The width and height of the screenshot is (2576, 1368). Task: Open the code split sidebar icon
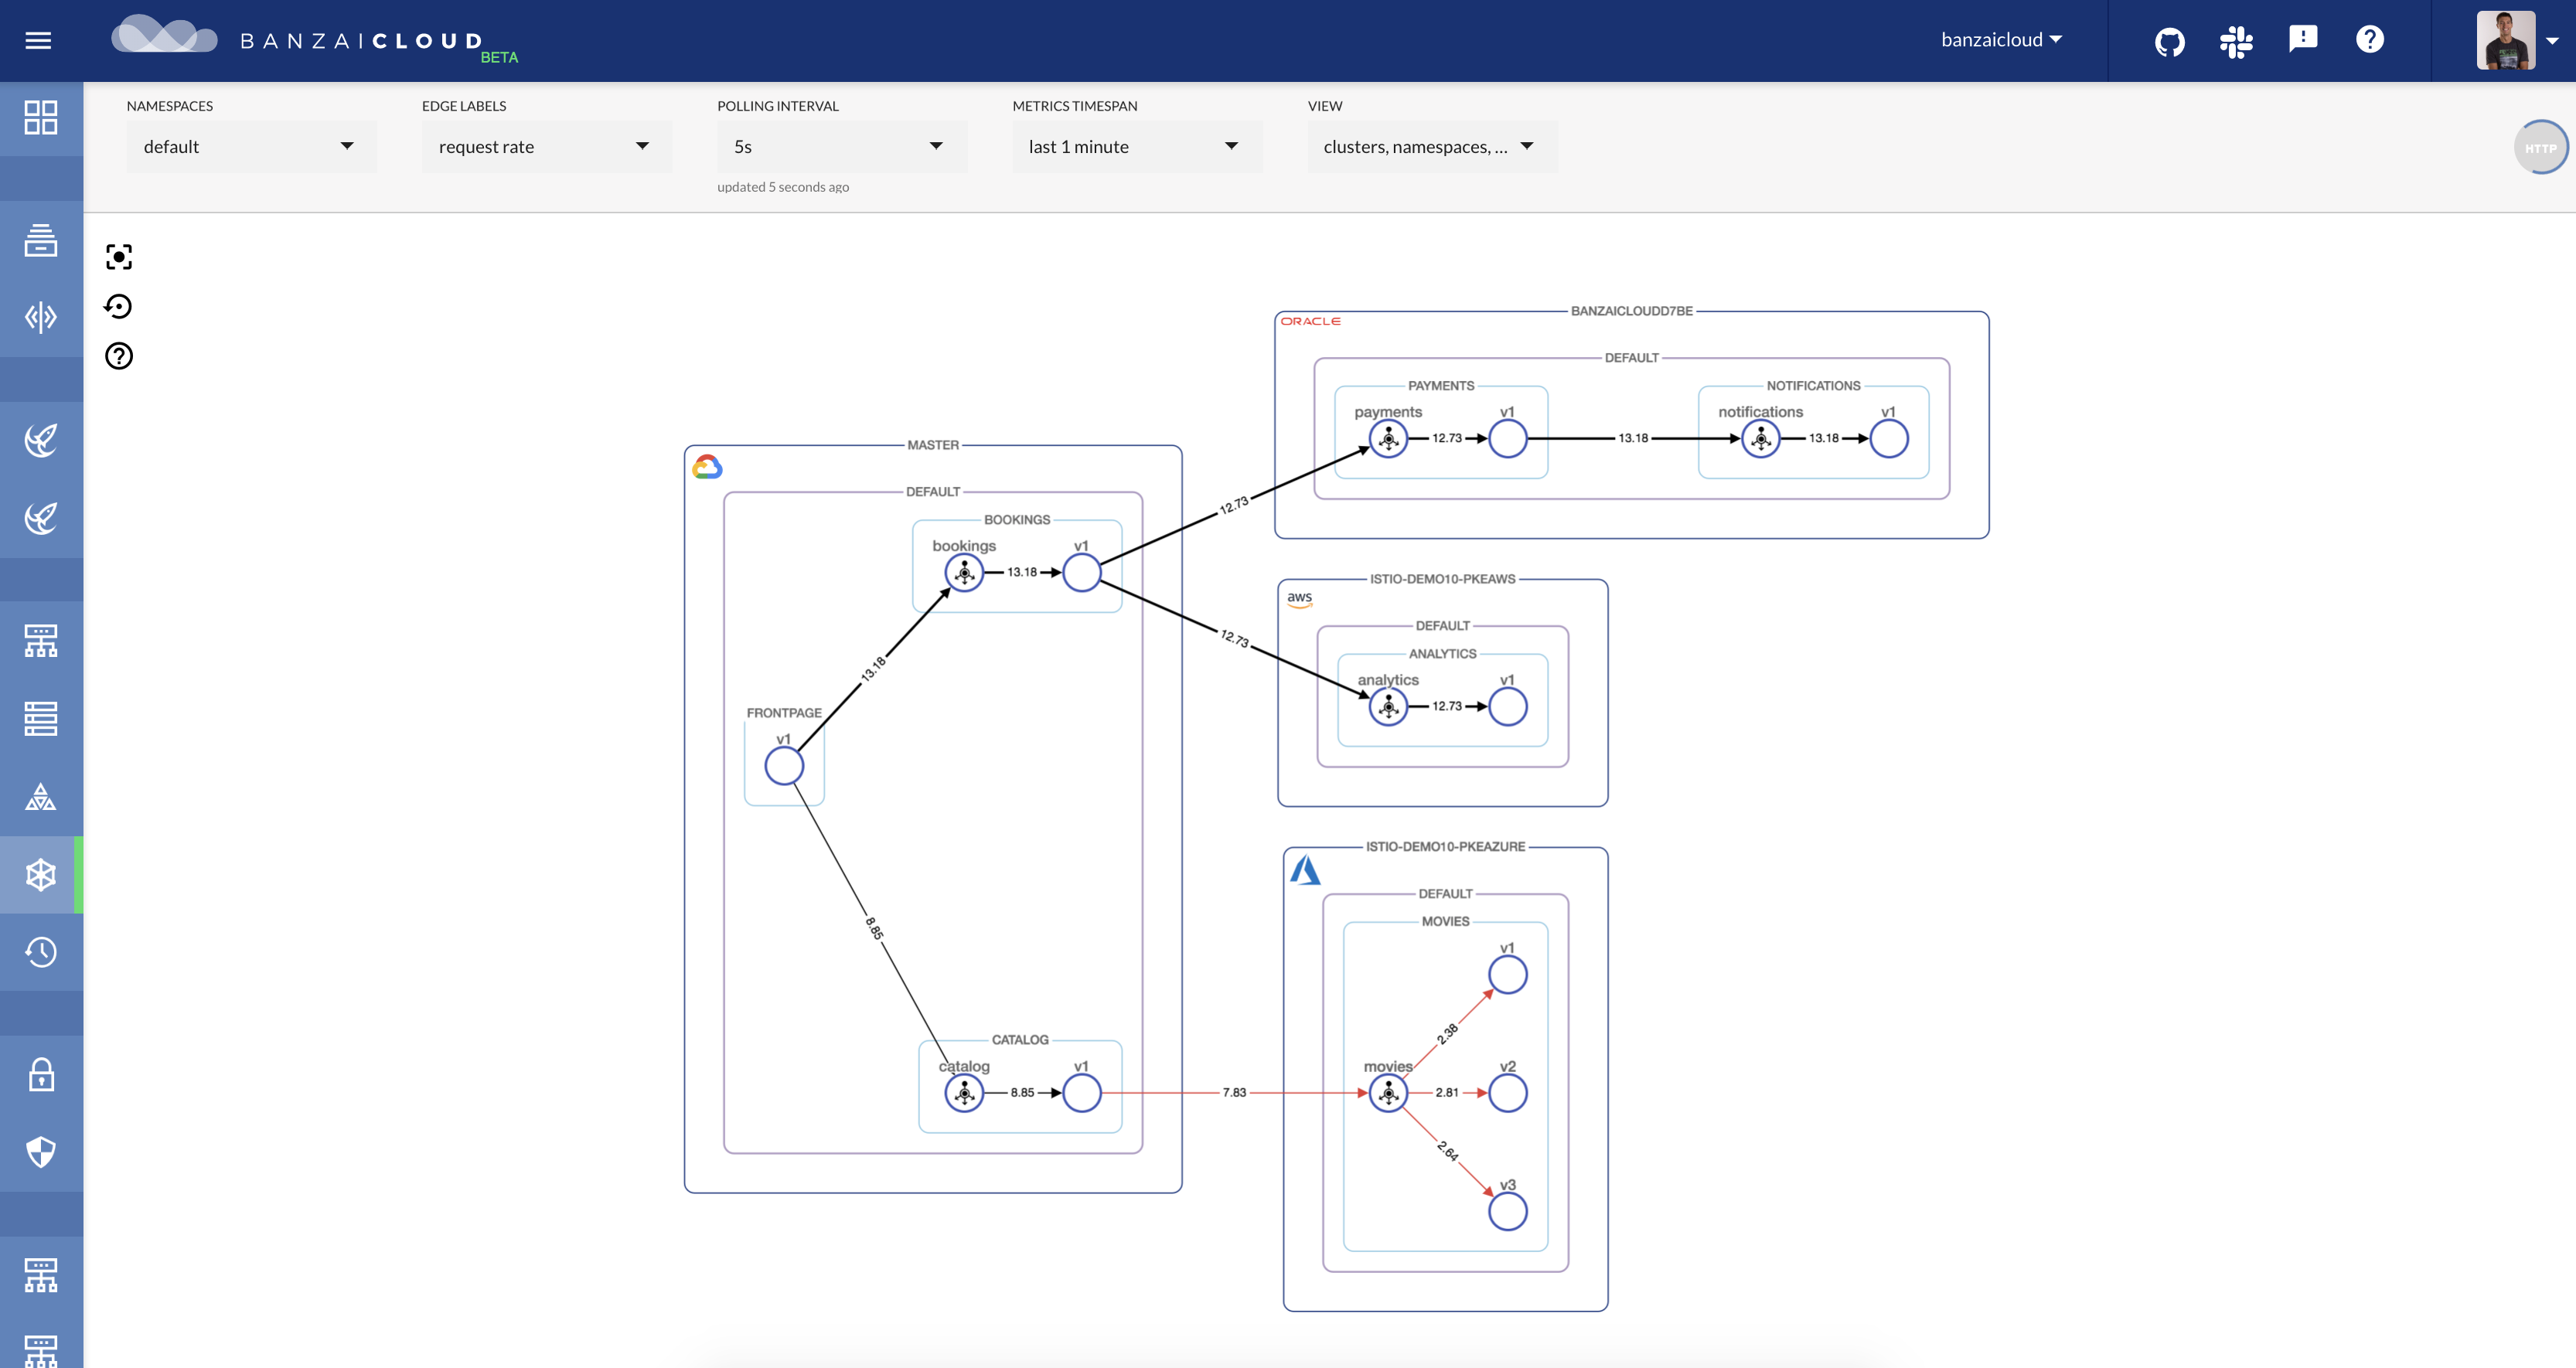point(41,317)
